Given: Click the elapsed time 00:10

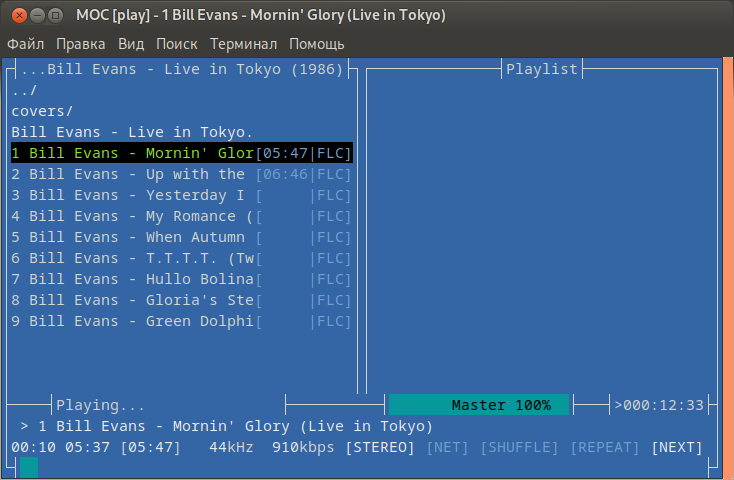Looking at the screenshot, I should pyautogui.click(x=33, y=447).
